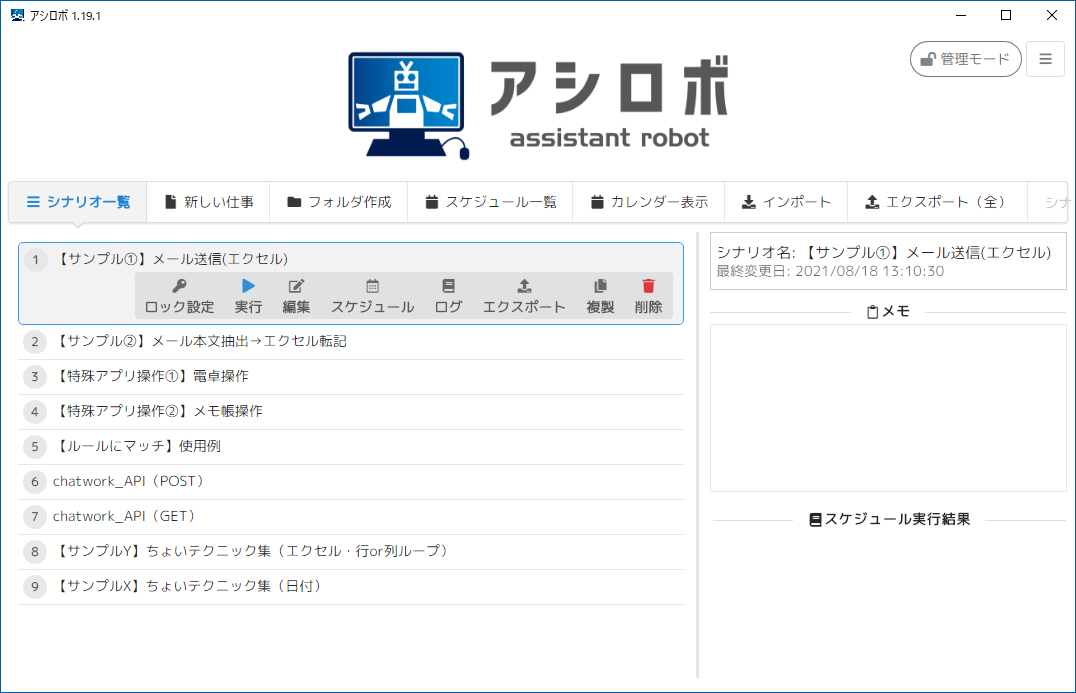Run scenario with the 実行 play icon
The width and height of the screenshot is (1076, 693).
[x=248, y=286]
